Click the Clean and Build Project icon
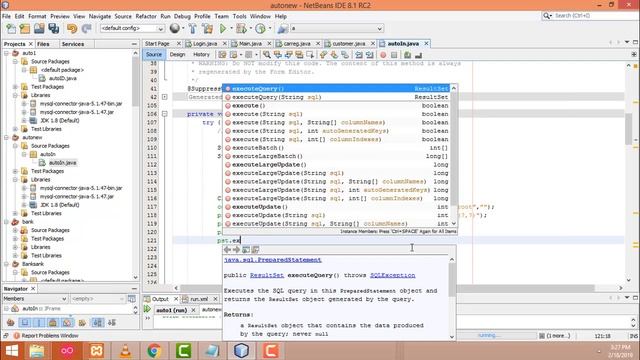 [207, 29]
